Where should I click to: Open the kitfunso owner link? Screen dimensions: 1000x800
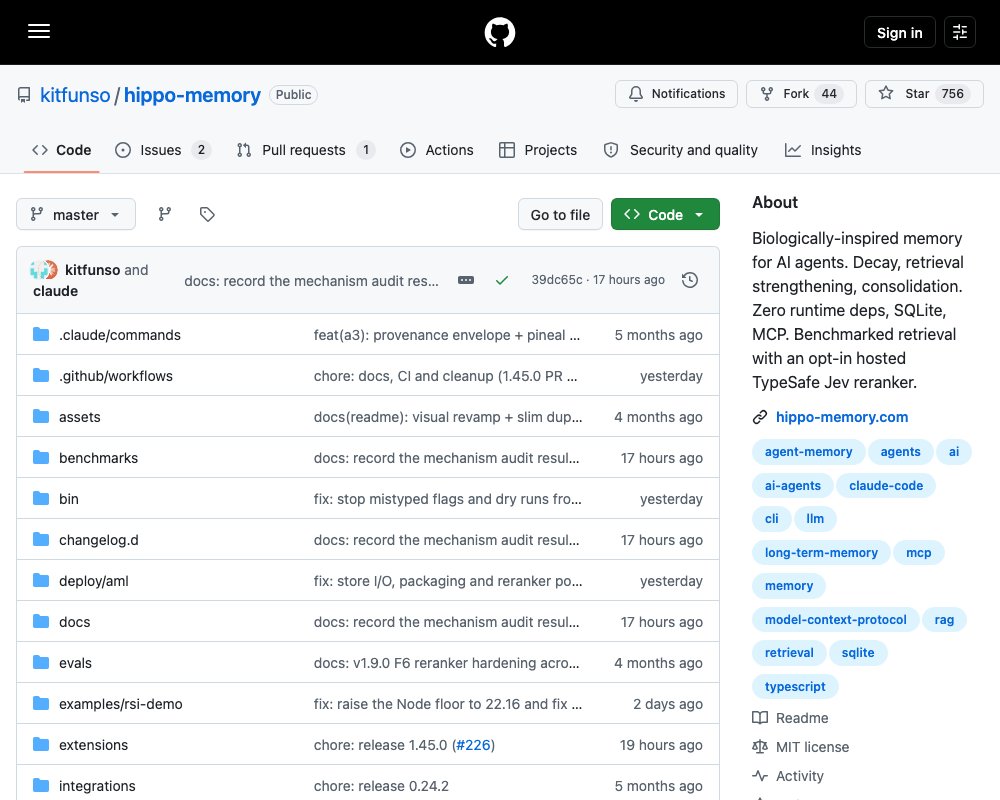75,95
